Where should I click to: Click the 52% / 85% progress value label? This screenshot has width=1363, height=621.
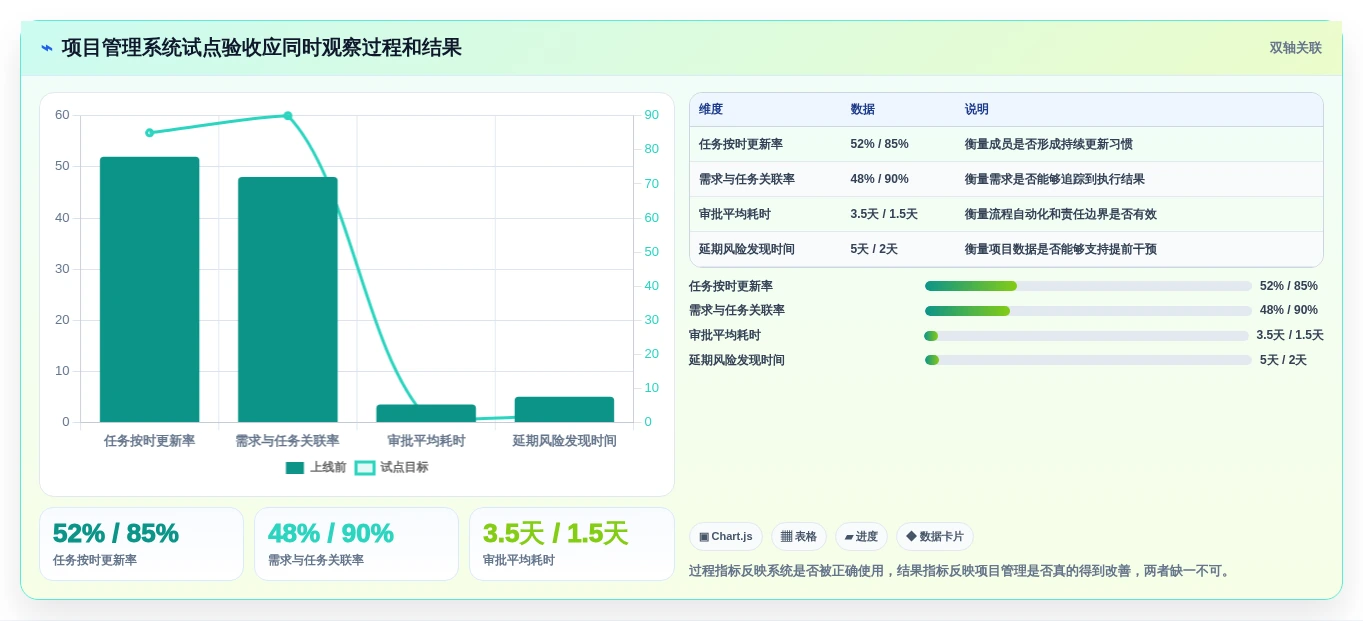point(1289,286)
